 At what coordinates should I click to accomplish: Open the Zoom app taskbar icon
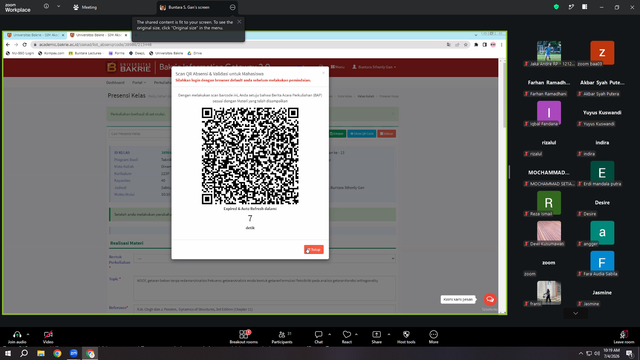click(73, 353)
